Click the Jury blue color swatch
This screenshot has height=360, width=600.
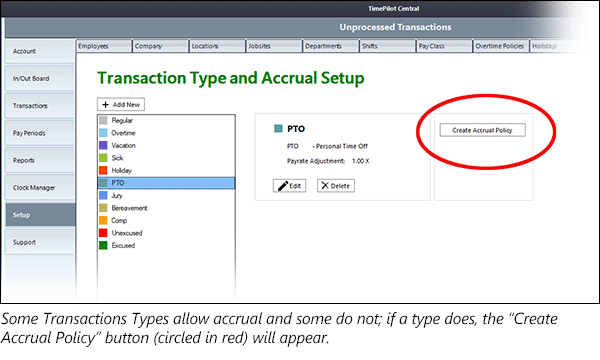click(103, 195)
